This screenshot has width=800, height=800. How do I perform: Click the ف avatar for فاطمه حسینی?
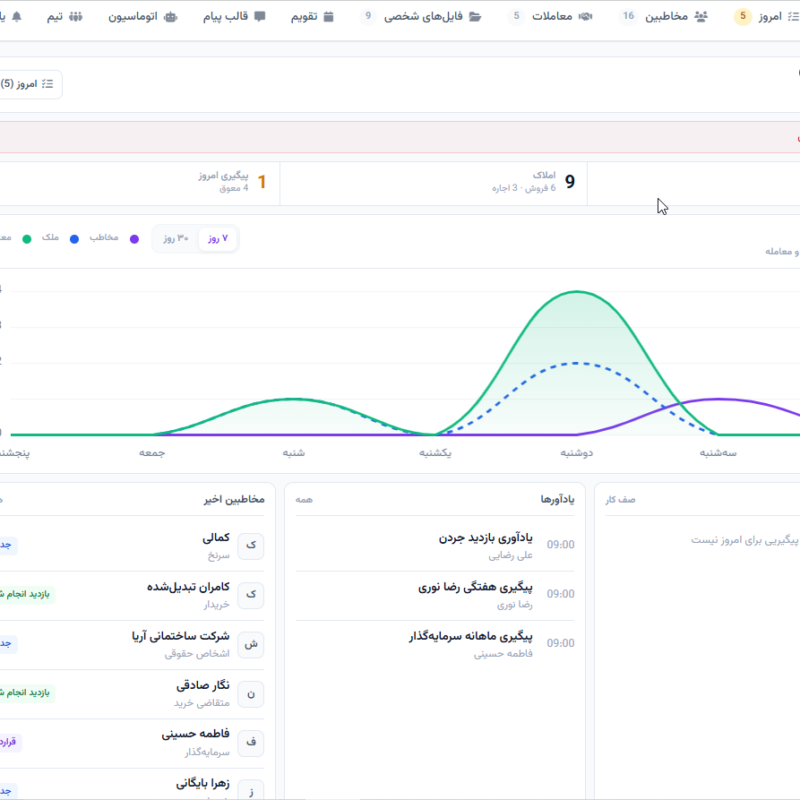251,743
